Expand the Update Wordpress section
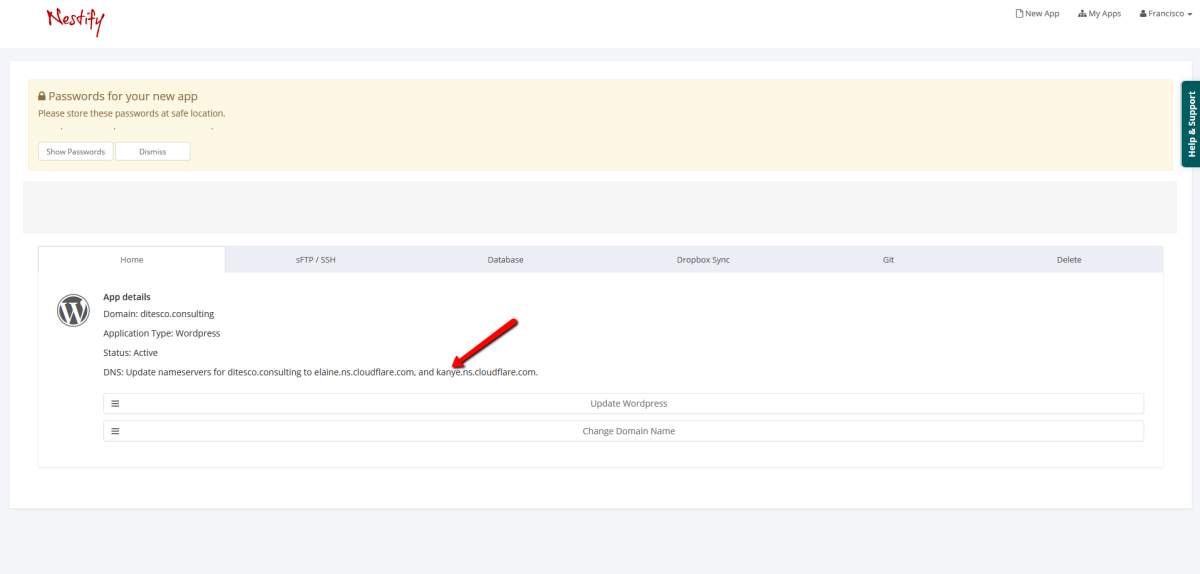This screenshot has width=1200, height=574. click(x=623, y=404)
